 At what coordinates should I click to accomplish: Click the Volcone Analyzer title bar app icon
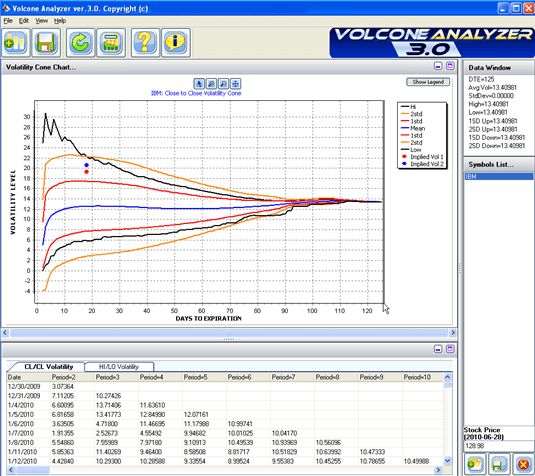(6, 8)
